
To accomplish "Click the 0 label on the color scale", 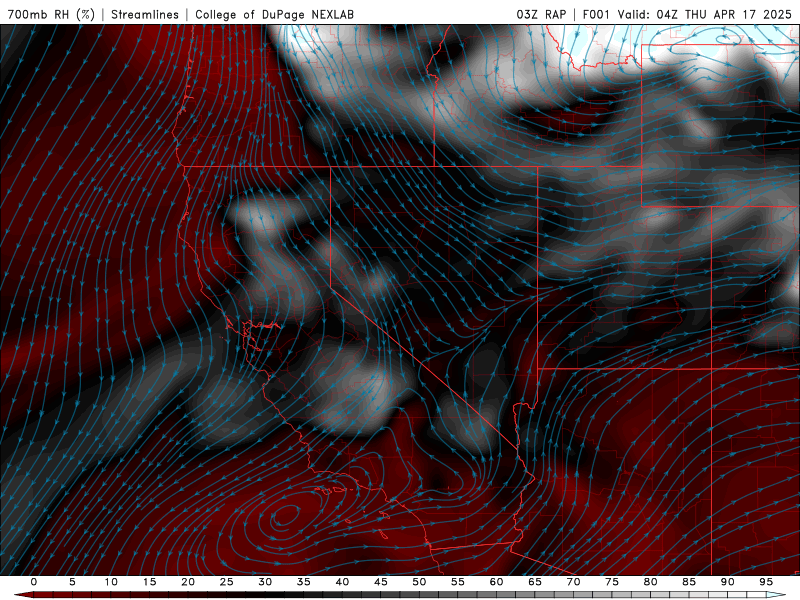I will coord(34,582).
